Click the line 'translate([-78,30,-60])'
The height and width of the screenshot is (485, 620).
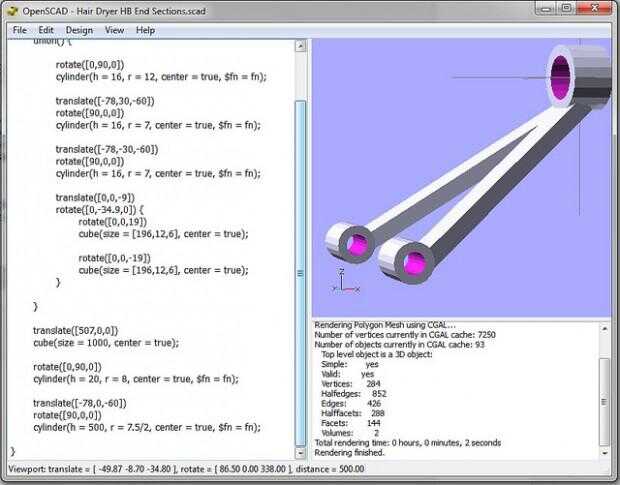(105, 101)
